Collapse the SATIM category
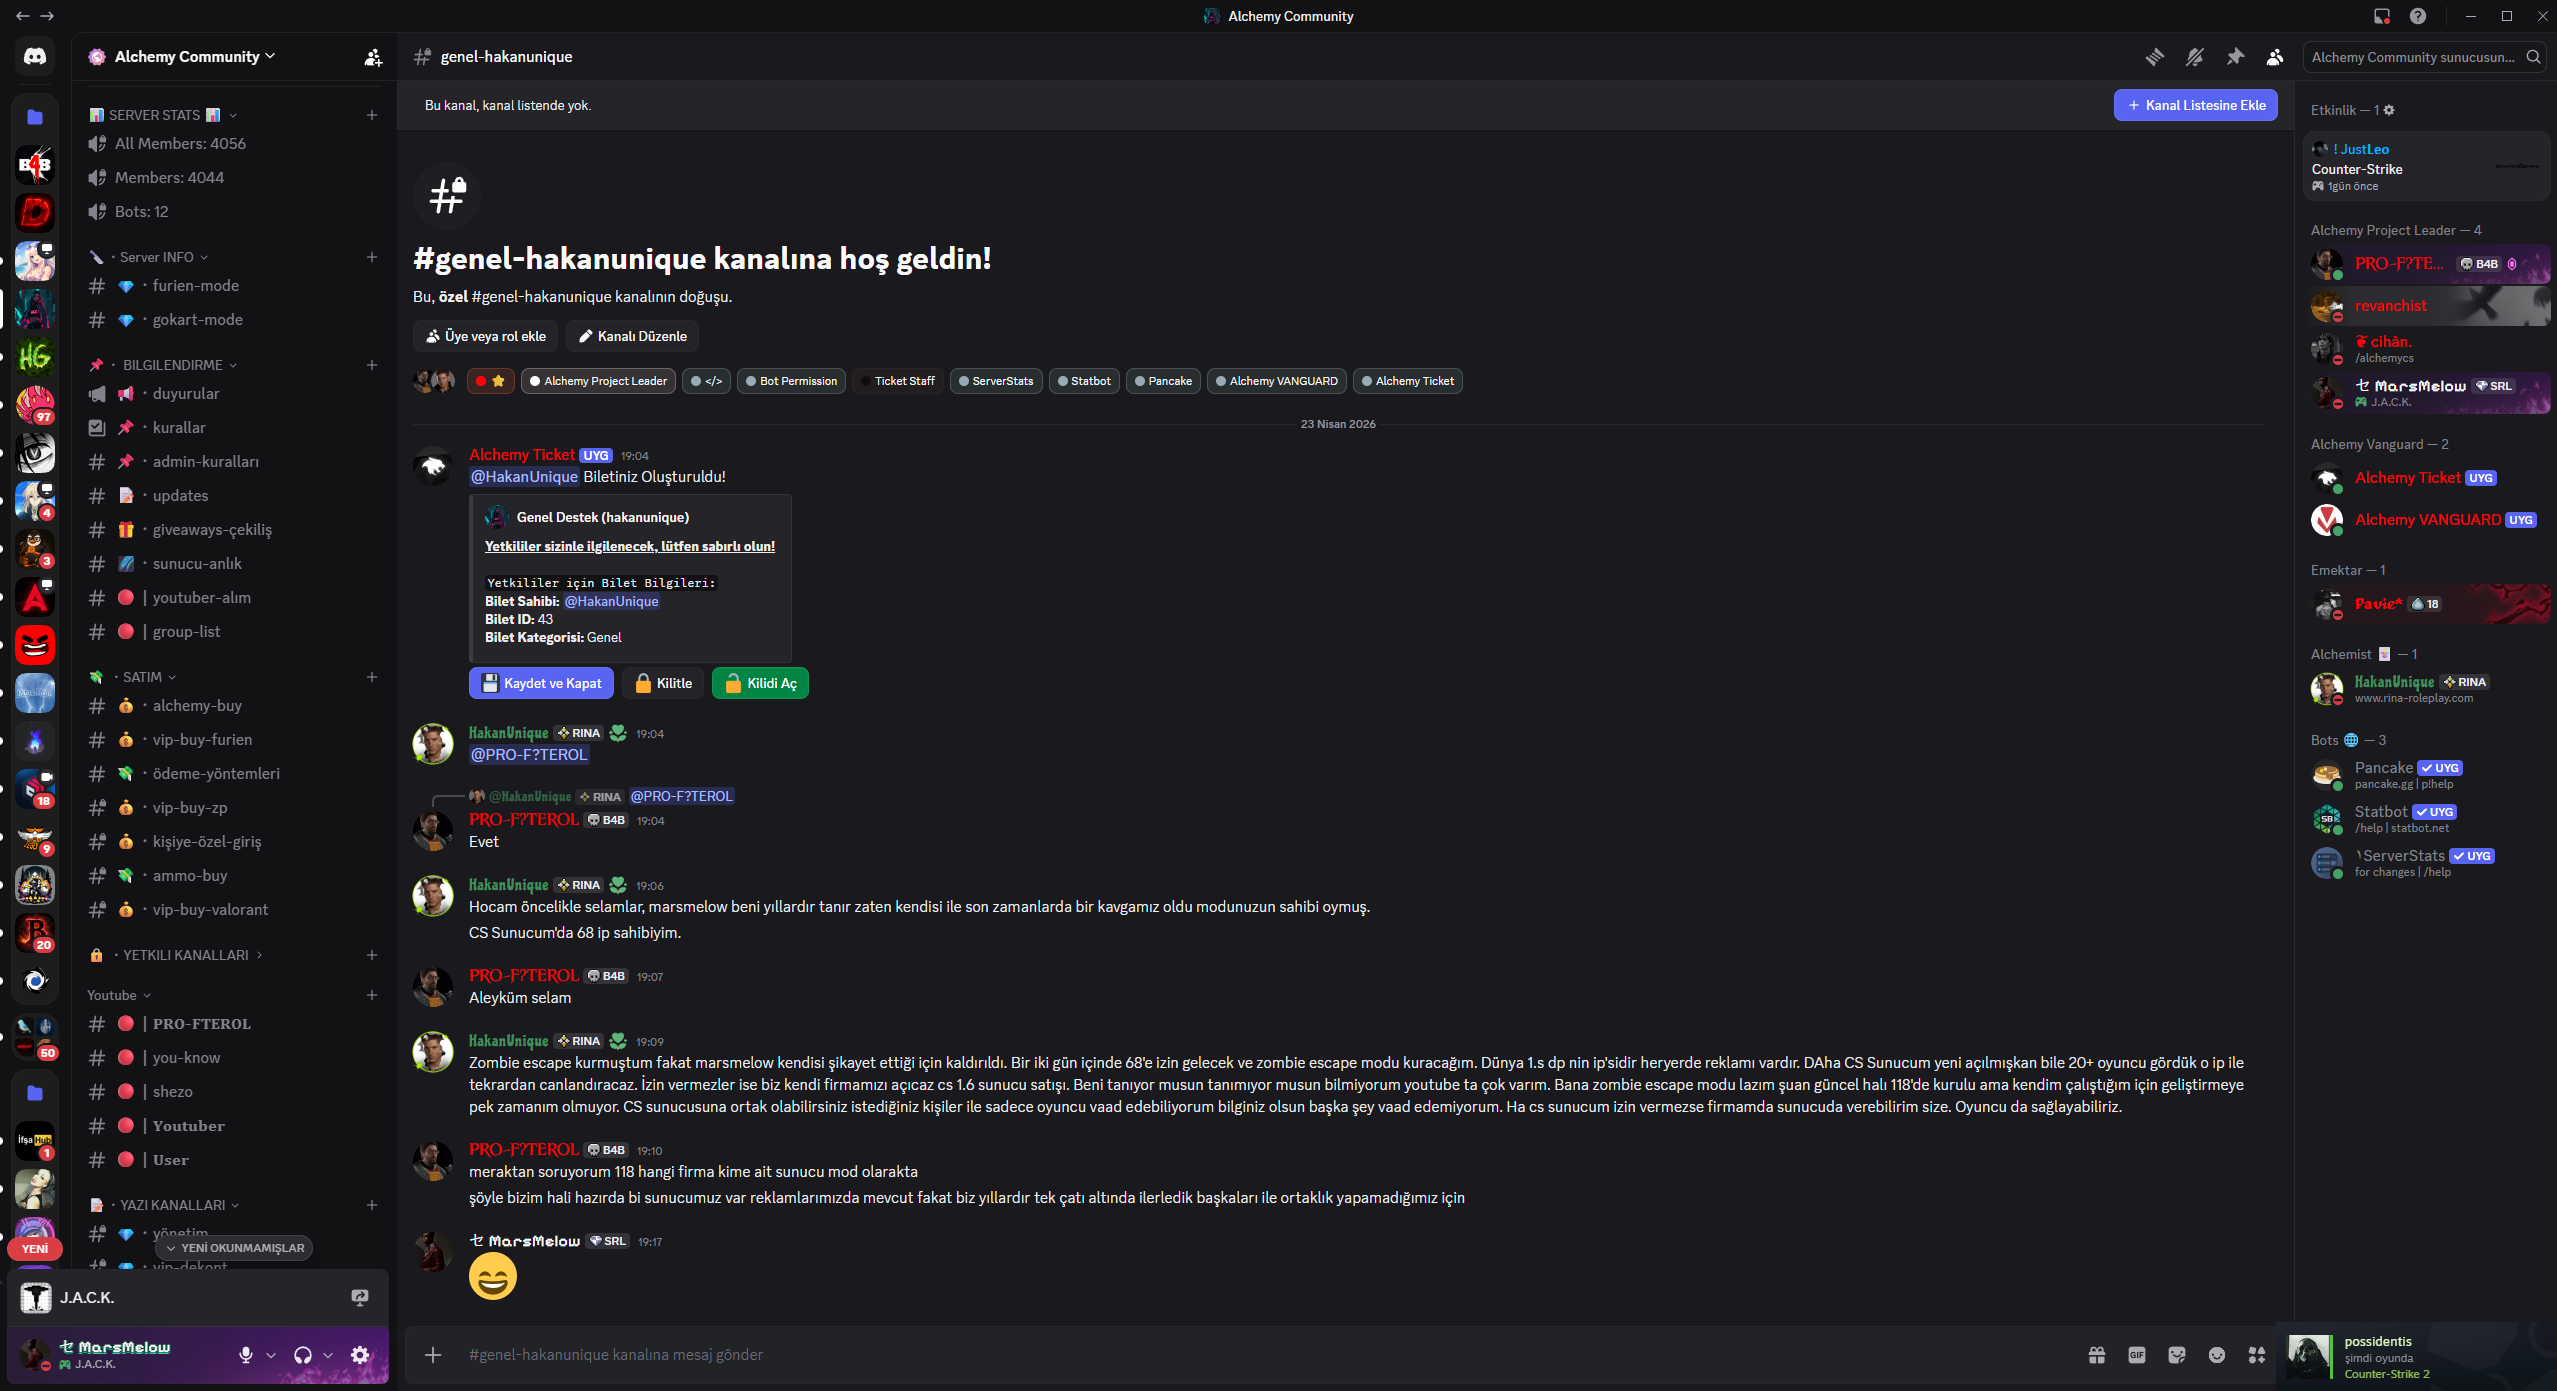This screenshot has height=1391, width=2557. [x=132, y=677]
